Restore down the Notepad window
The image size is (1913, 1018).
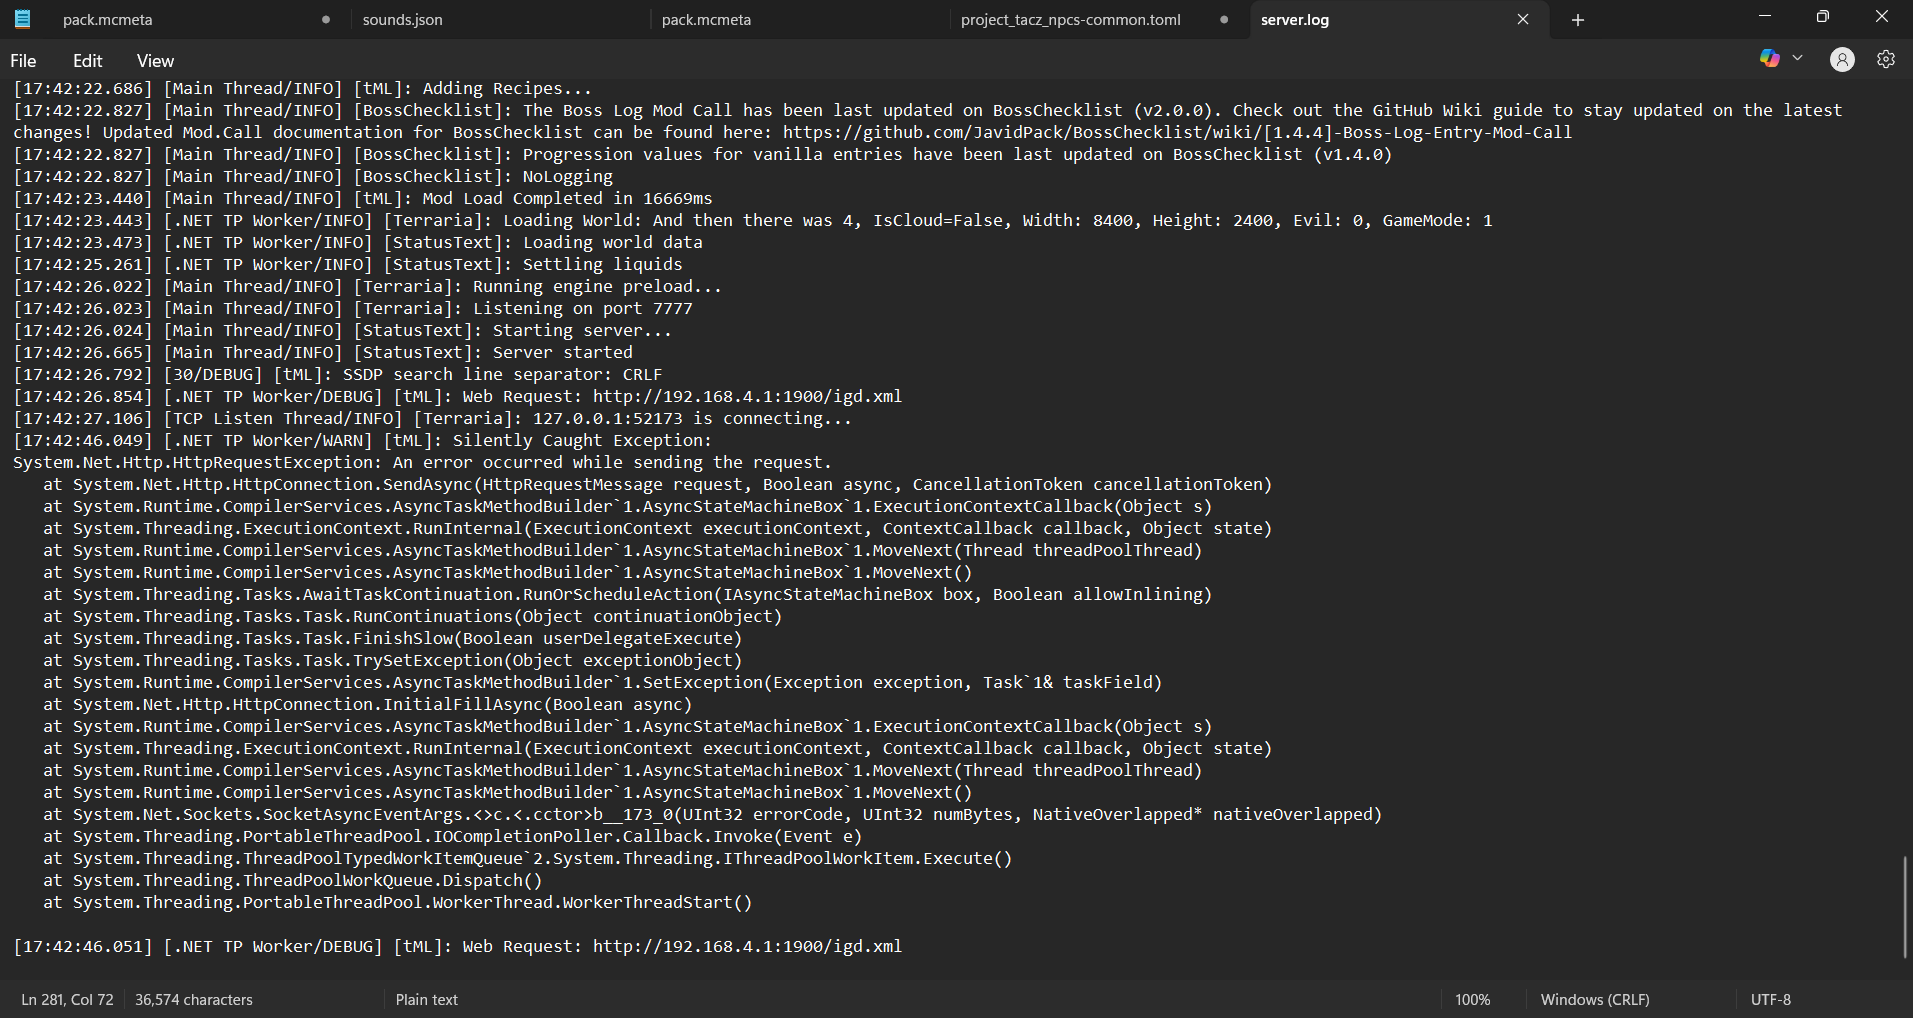pyautogui.click(x=1823, y=17)
